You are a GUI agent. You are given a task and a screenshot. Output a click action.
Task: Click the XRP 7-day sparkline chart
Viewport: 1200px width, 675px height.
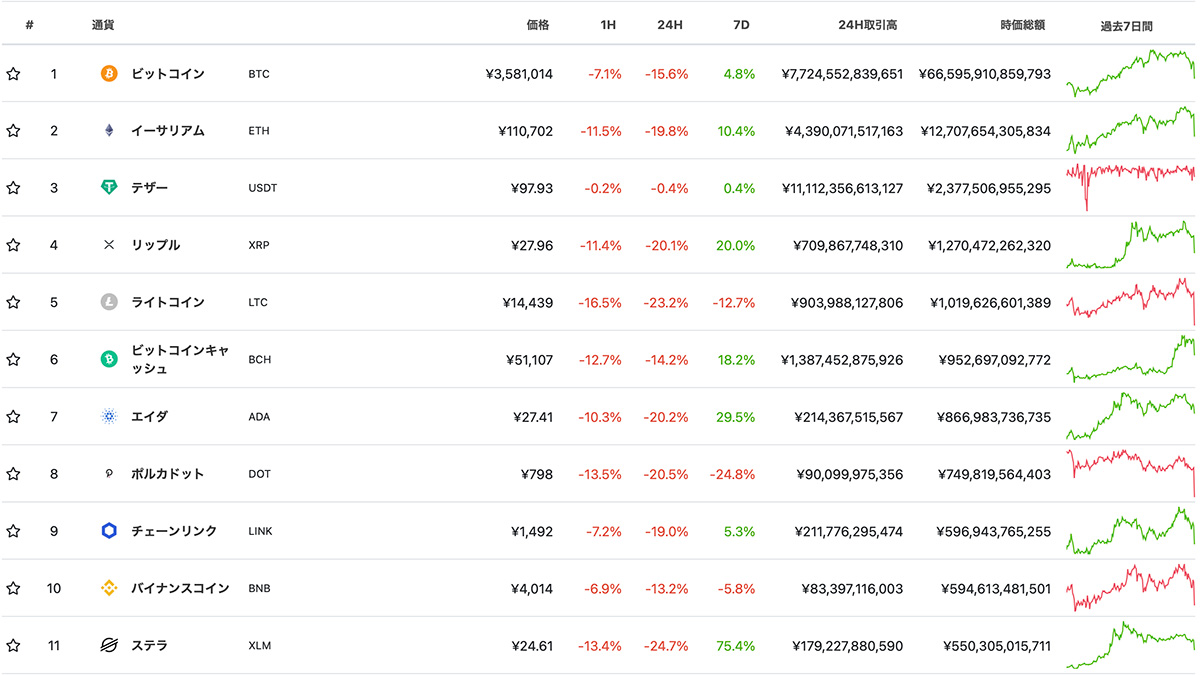point(1131,244)
